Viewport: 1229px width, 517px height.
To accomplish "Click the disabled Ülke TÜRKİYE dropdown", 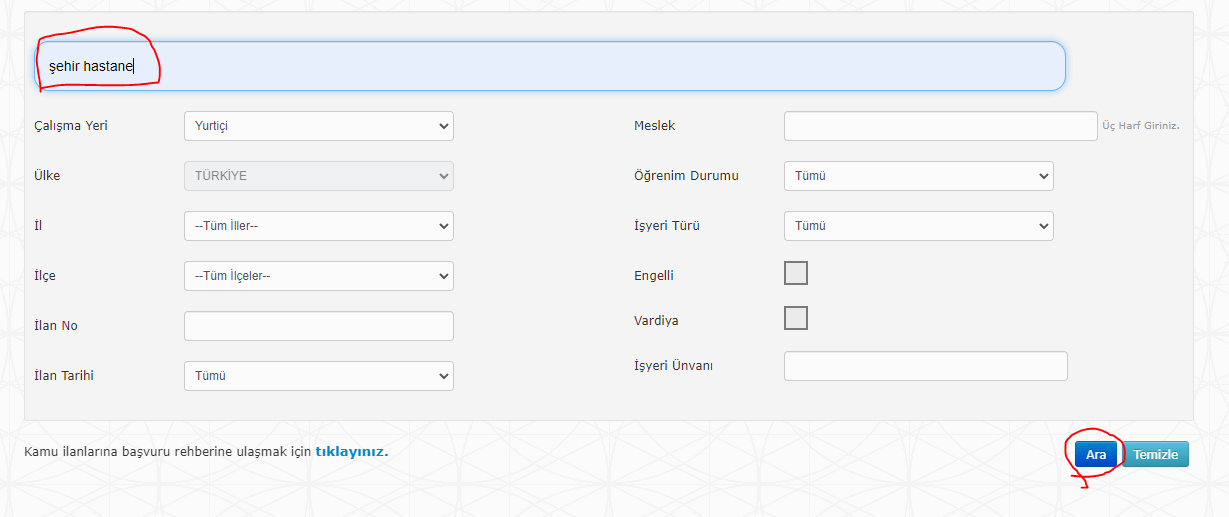I will pyautogui.click(x=319, y=176).
